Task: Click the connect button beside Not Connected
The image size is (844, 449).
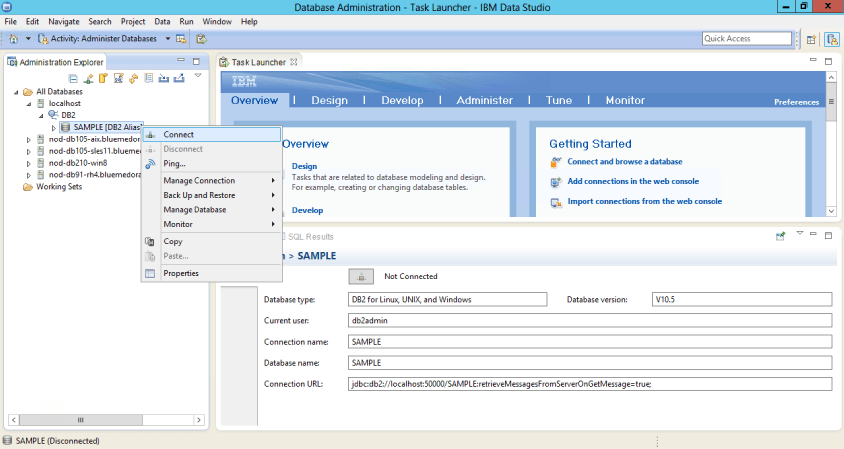Action: [361, 277]
